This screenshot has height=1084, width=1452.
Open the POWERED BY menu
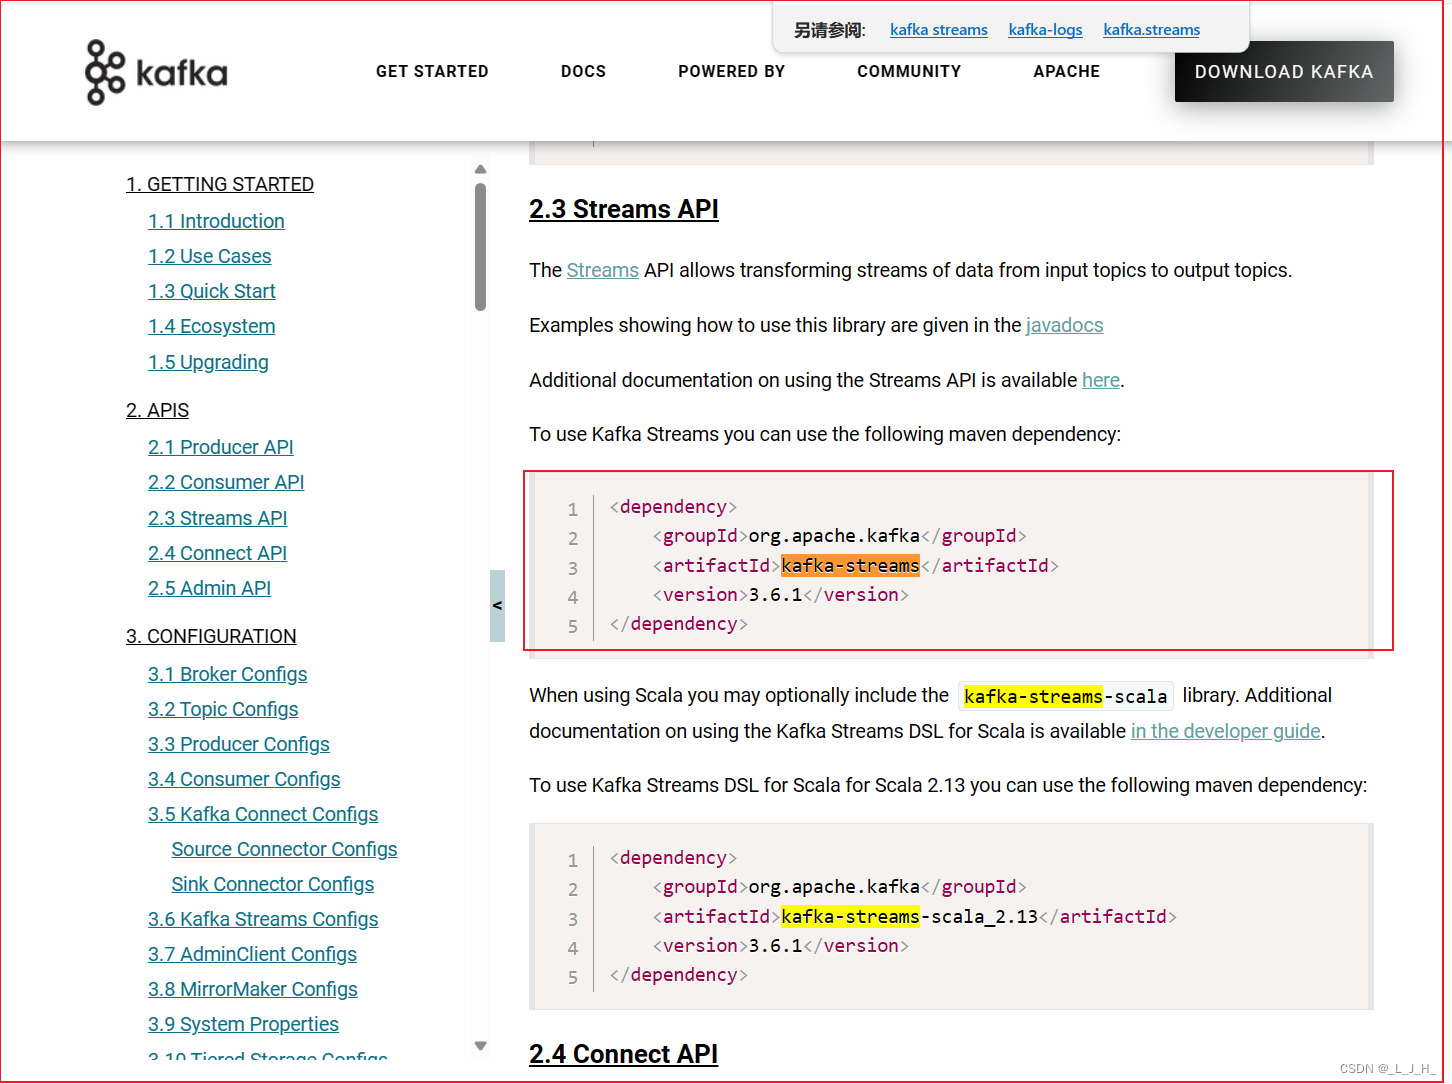731,72
